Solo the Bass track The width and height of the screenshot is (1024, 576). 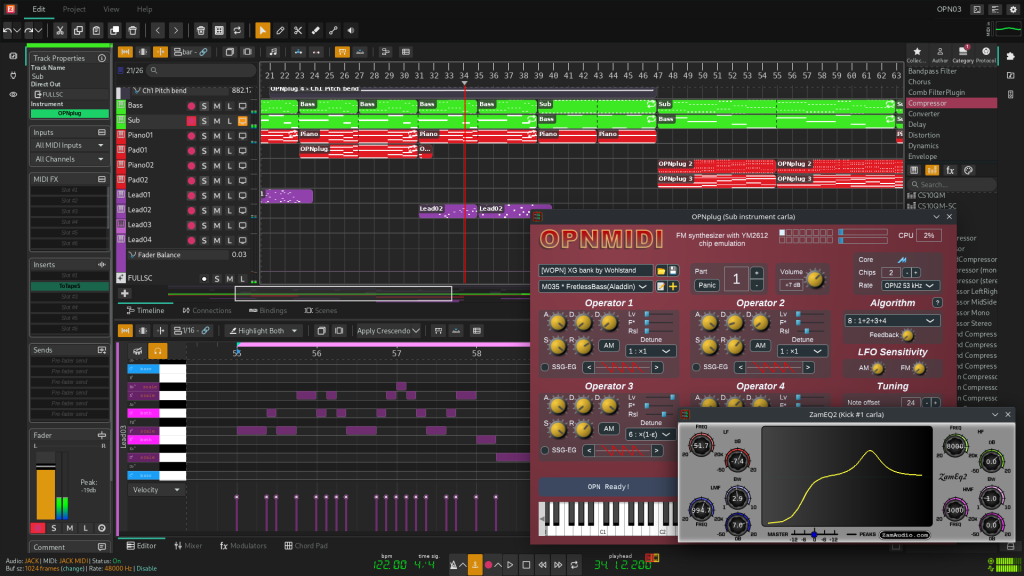(203, 105)
